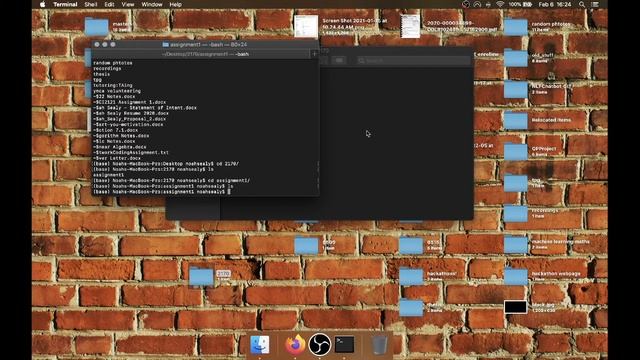Open the Trash in the Dock
640x360 pixels.
coord(380,345)
